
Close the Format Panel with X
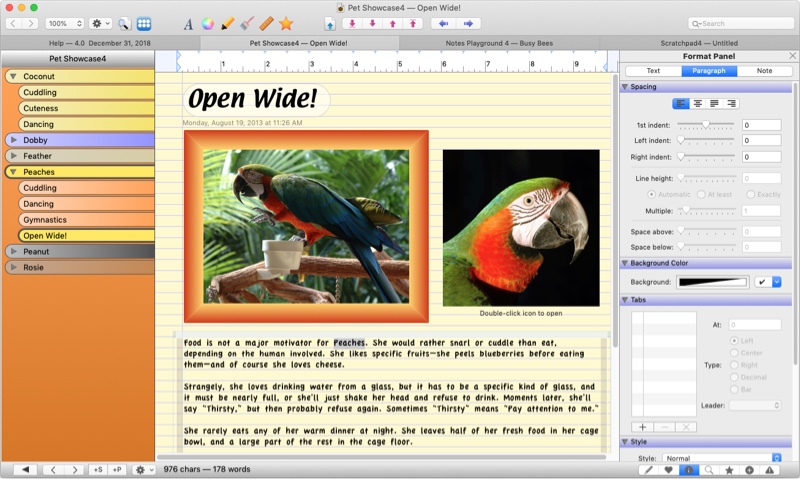pyautogui.click(x=792, y=56)
